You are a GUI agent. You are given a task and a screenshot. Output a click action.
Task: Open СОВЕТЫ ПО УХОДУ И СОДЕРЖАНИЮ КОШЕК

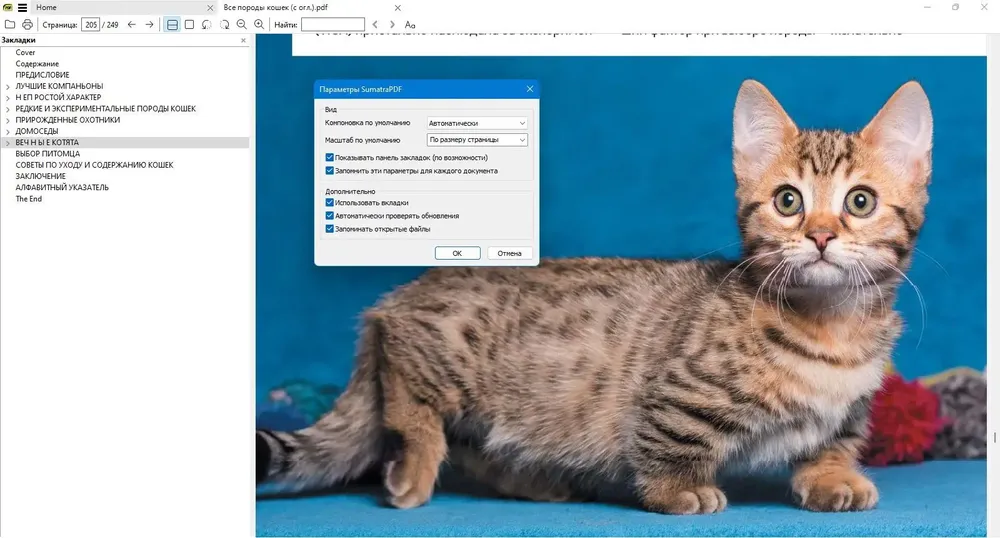tap(94, 165)
